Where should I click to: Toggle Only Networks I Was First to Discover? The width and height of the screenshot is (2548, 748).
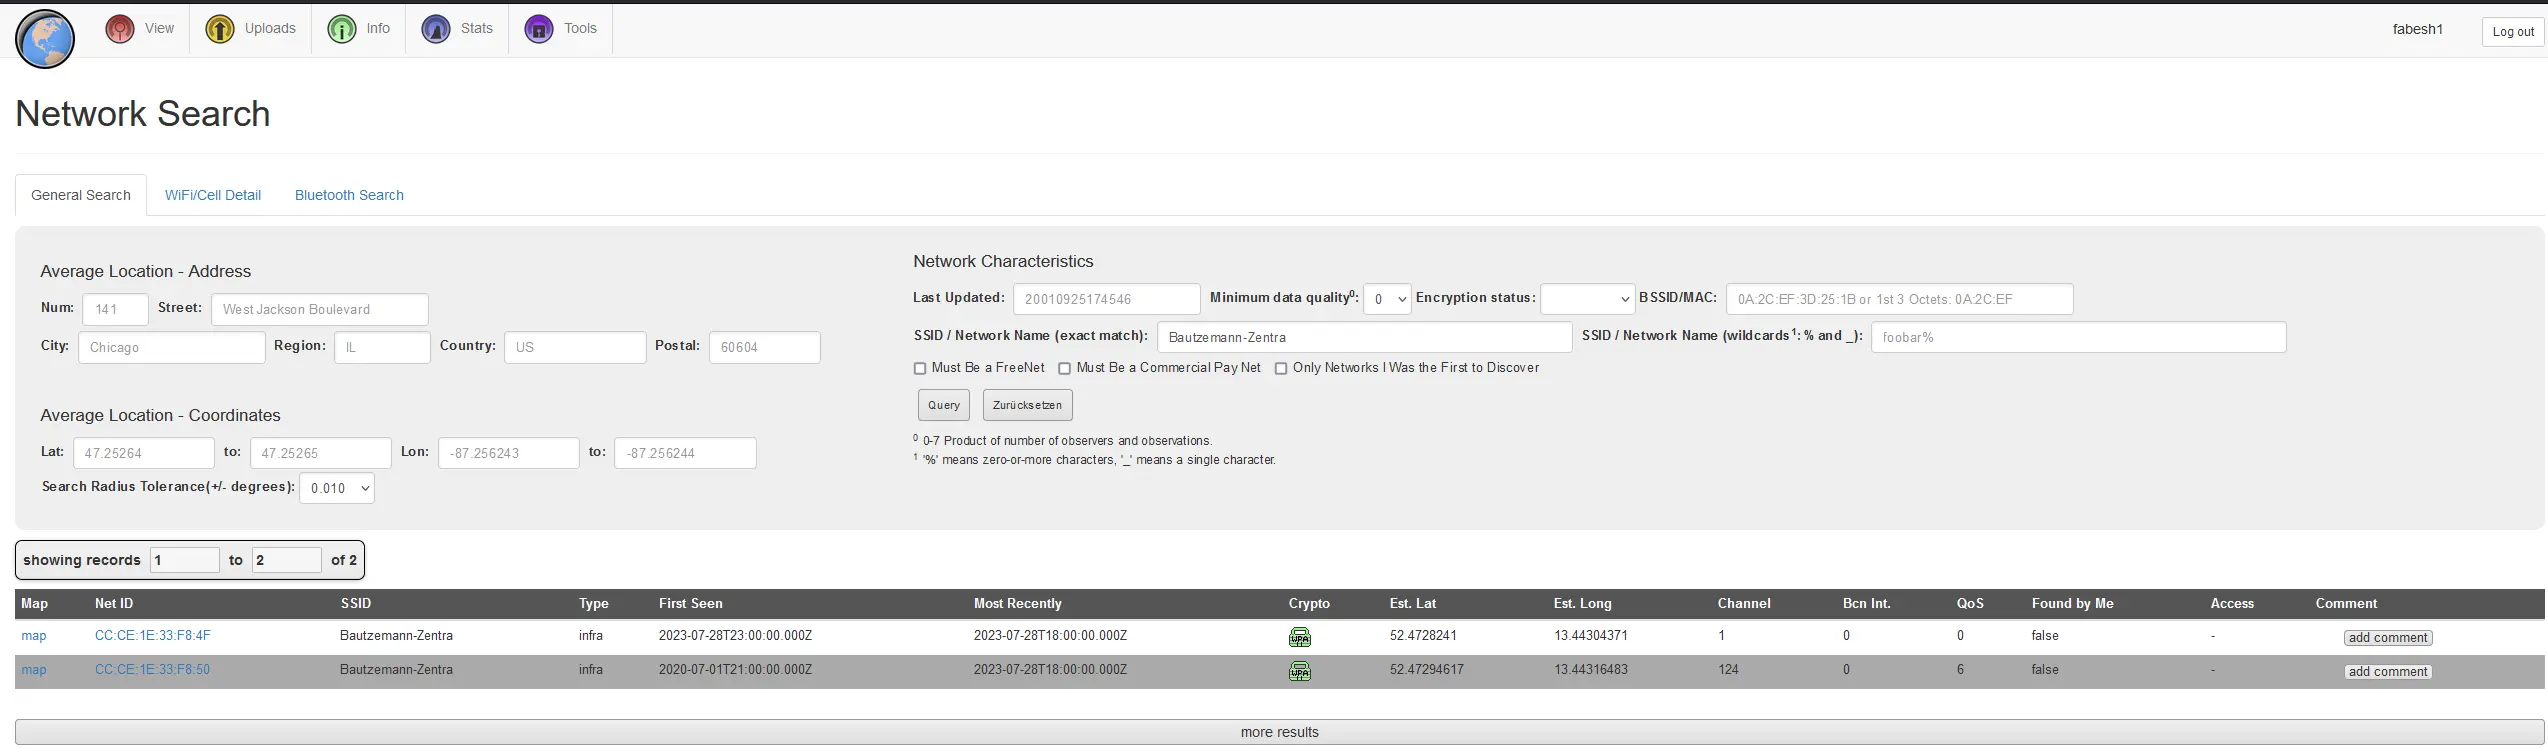1281,369
